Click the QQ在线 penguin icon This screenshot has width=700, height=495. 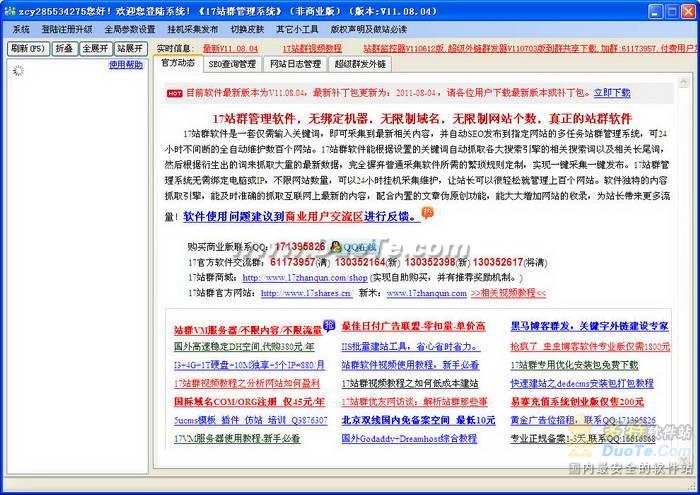click(x=336, y=246)
